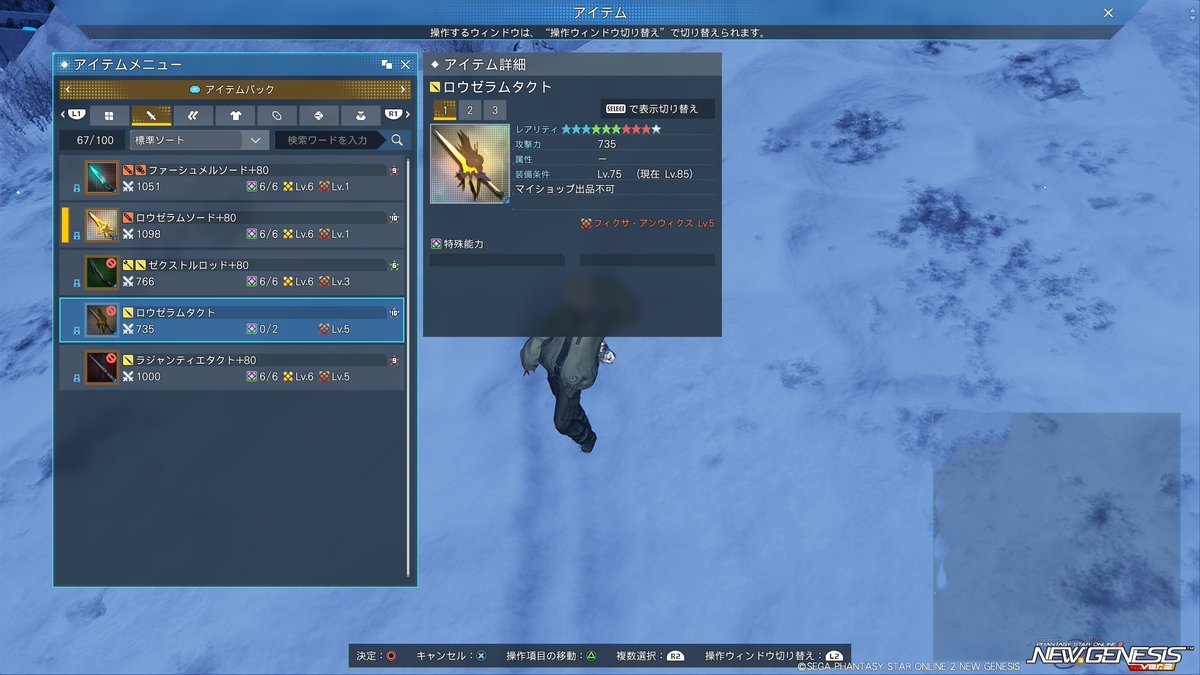Screen dimensions: 1200x675
Task: Open the 標準ソート sort dropdown
Action: pyautogui.click(x=199, y=140)
